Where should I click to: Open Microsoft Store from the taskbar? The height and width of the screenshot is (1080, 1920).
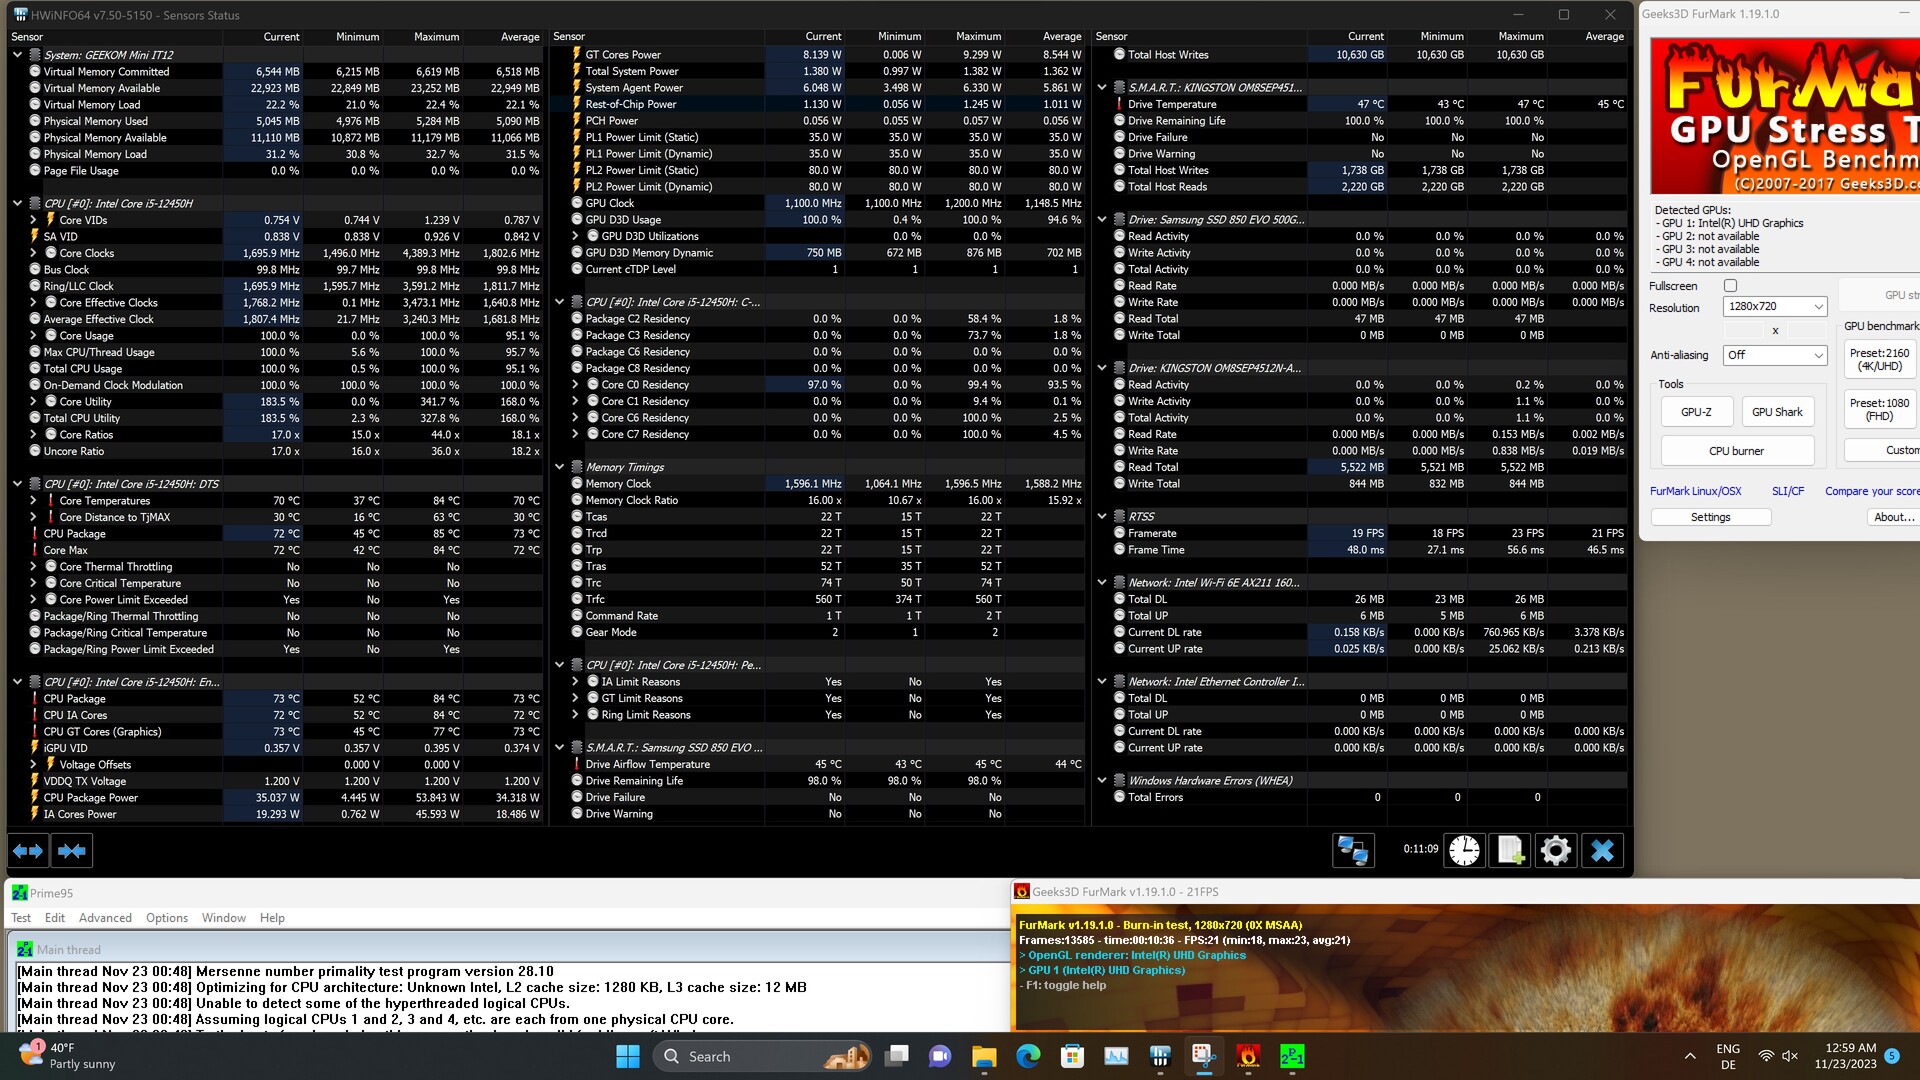[x=1072, y=1056]
